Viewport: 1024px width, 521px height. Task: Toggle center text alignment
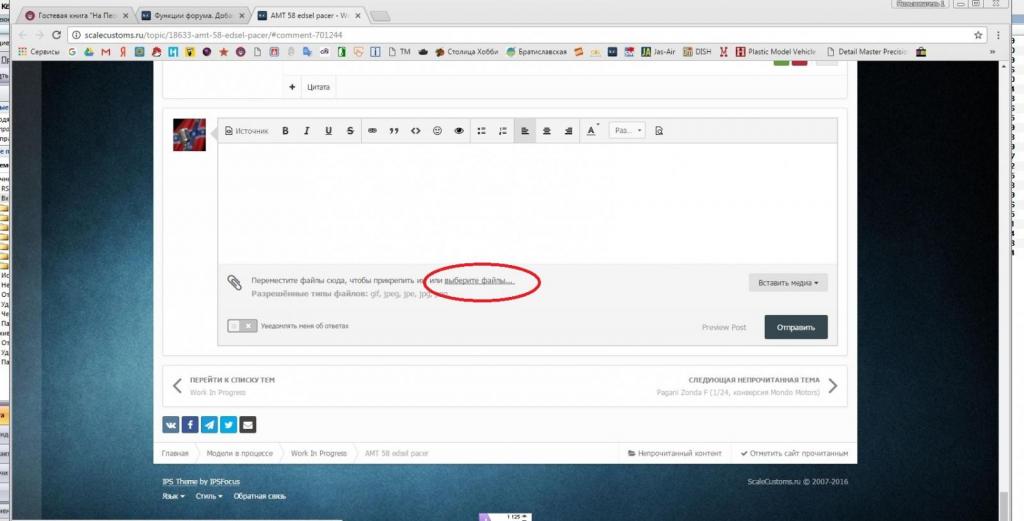pyautogui.click(x=547, y=131)
